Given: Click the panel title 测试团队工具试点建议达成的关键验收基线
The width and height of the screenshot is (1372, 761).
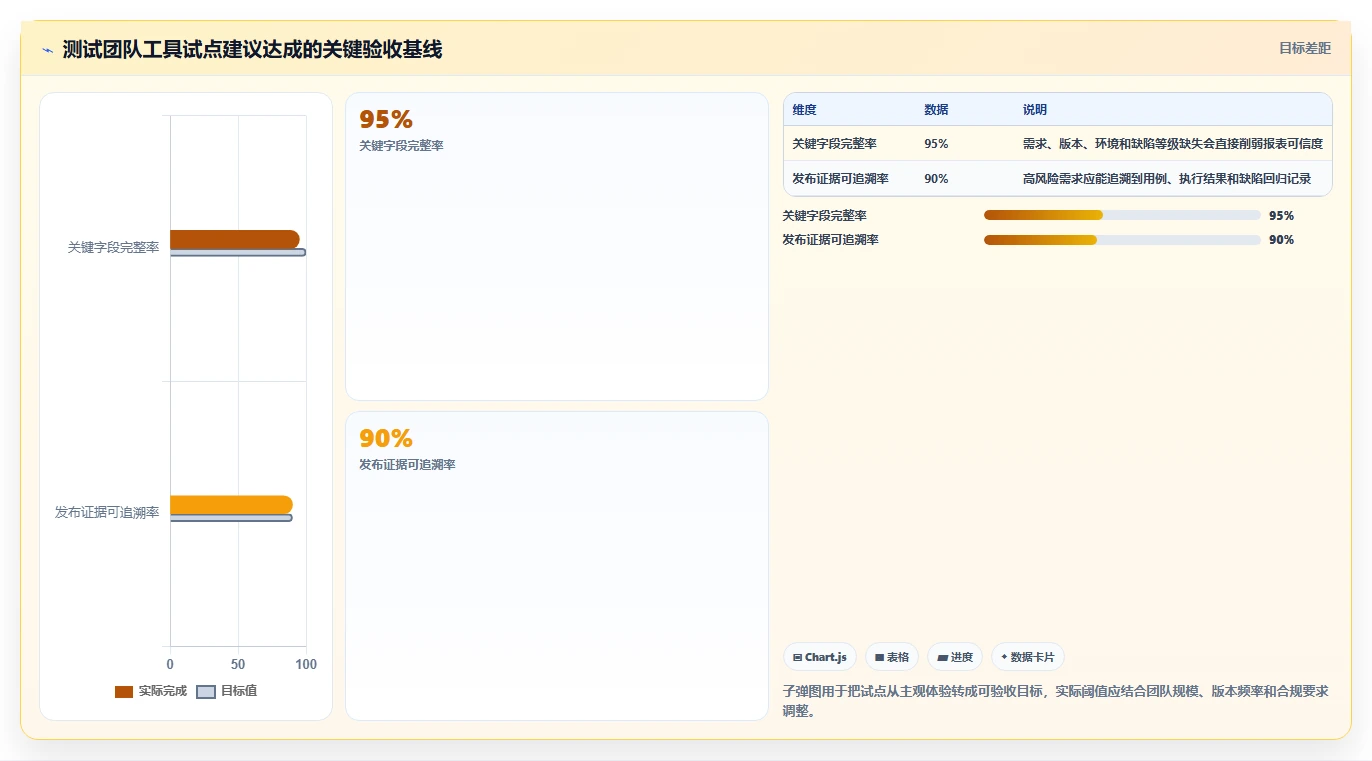Looking at the screenshot, I should pyautogui.click(x=252, y=49).
